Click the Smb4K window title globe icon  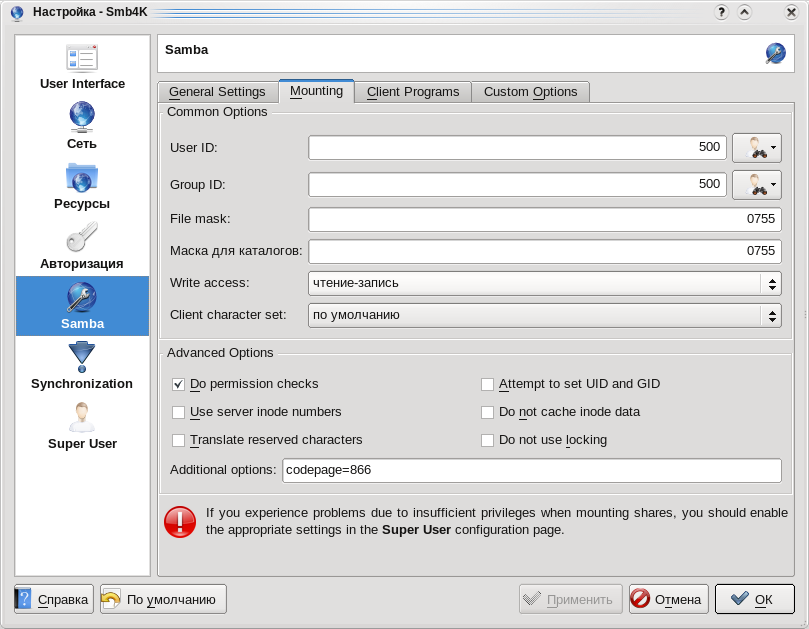(17, 12)
